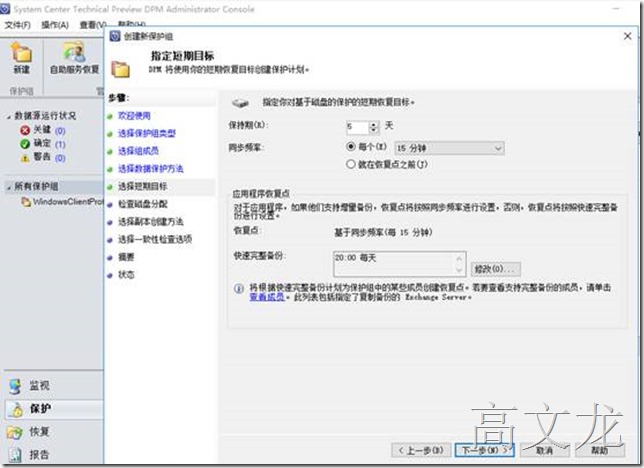Click the 帮助 help button

click(600, 450)
